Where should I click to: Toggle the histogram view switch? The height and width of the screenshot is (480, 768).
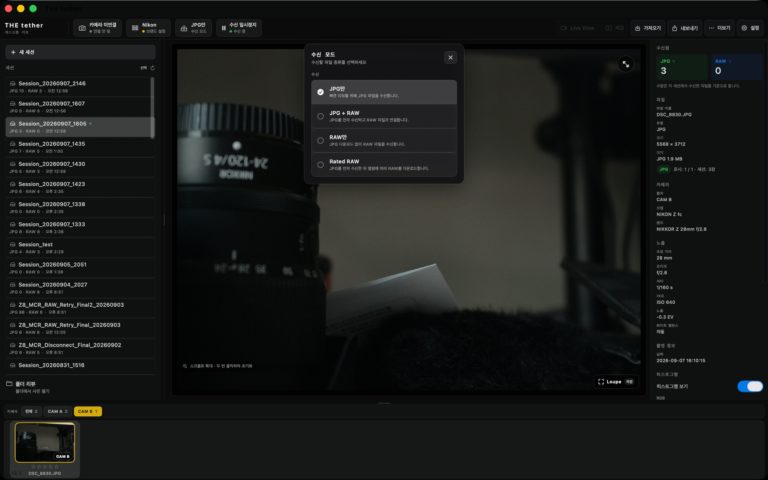point(750,386)
